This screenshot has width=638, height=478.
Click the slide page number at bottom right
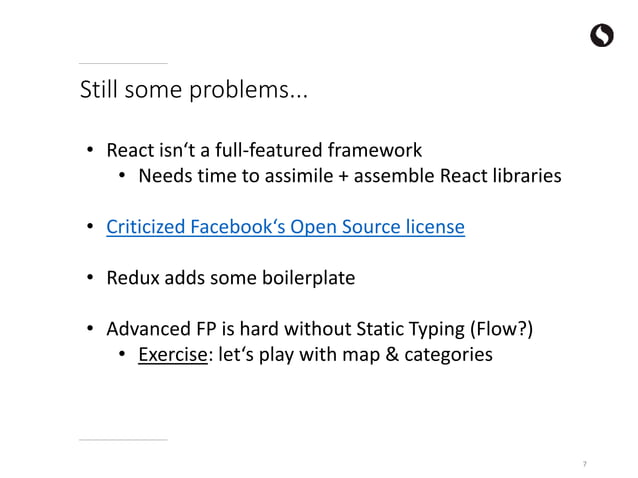click(x=585, y=464)
